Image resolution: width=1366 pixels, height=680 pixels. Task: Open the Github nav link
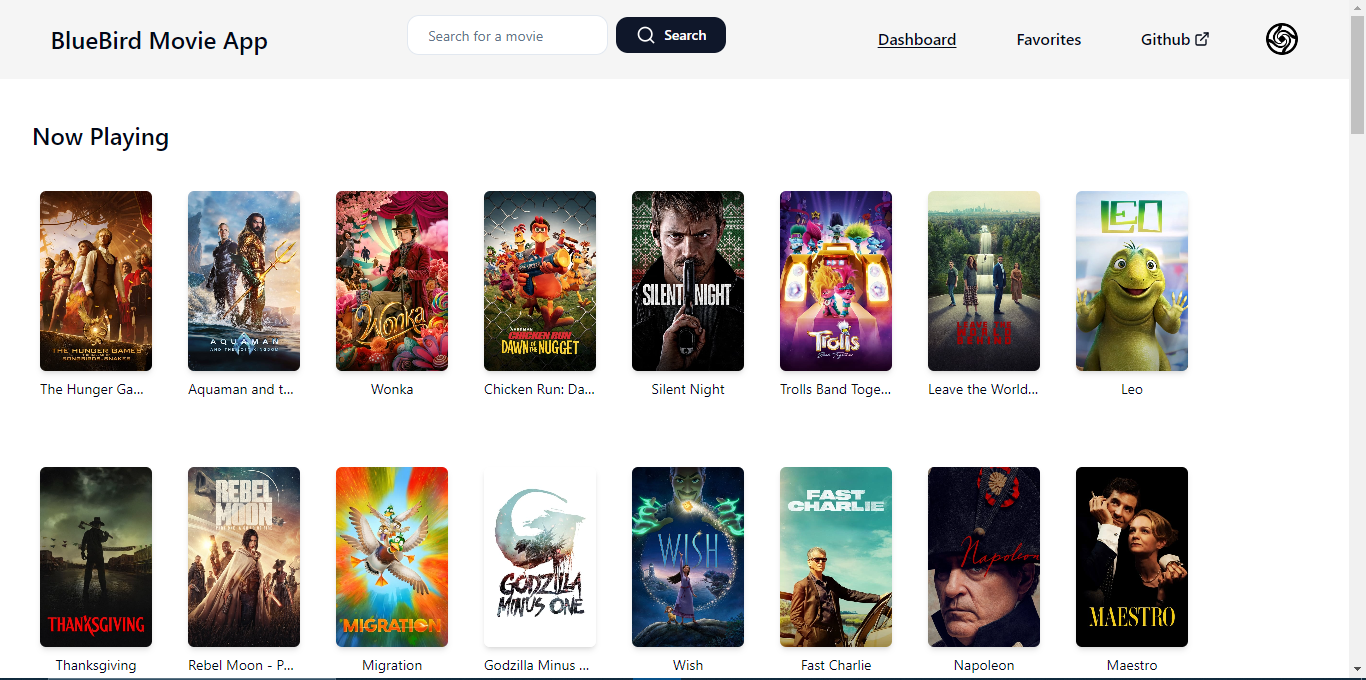tap(1175, 39)
